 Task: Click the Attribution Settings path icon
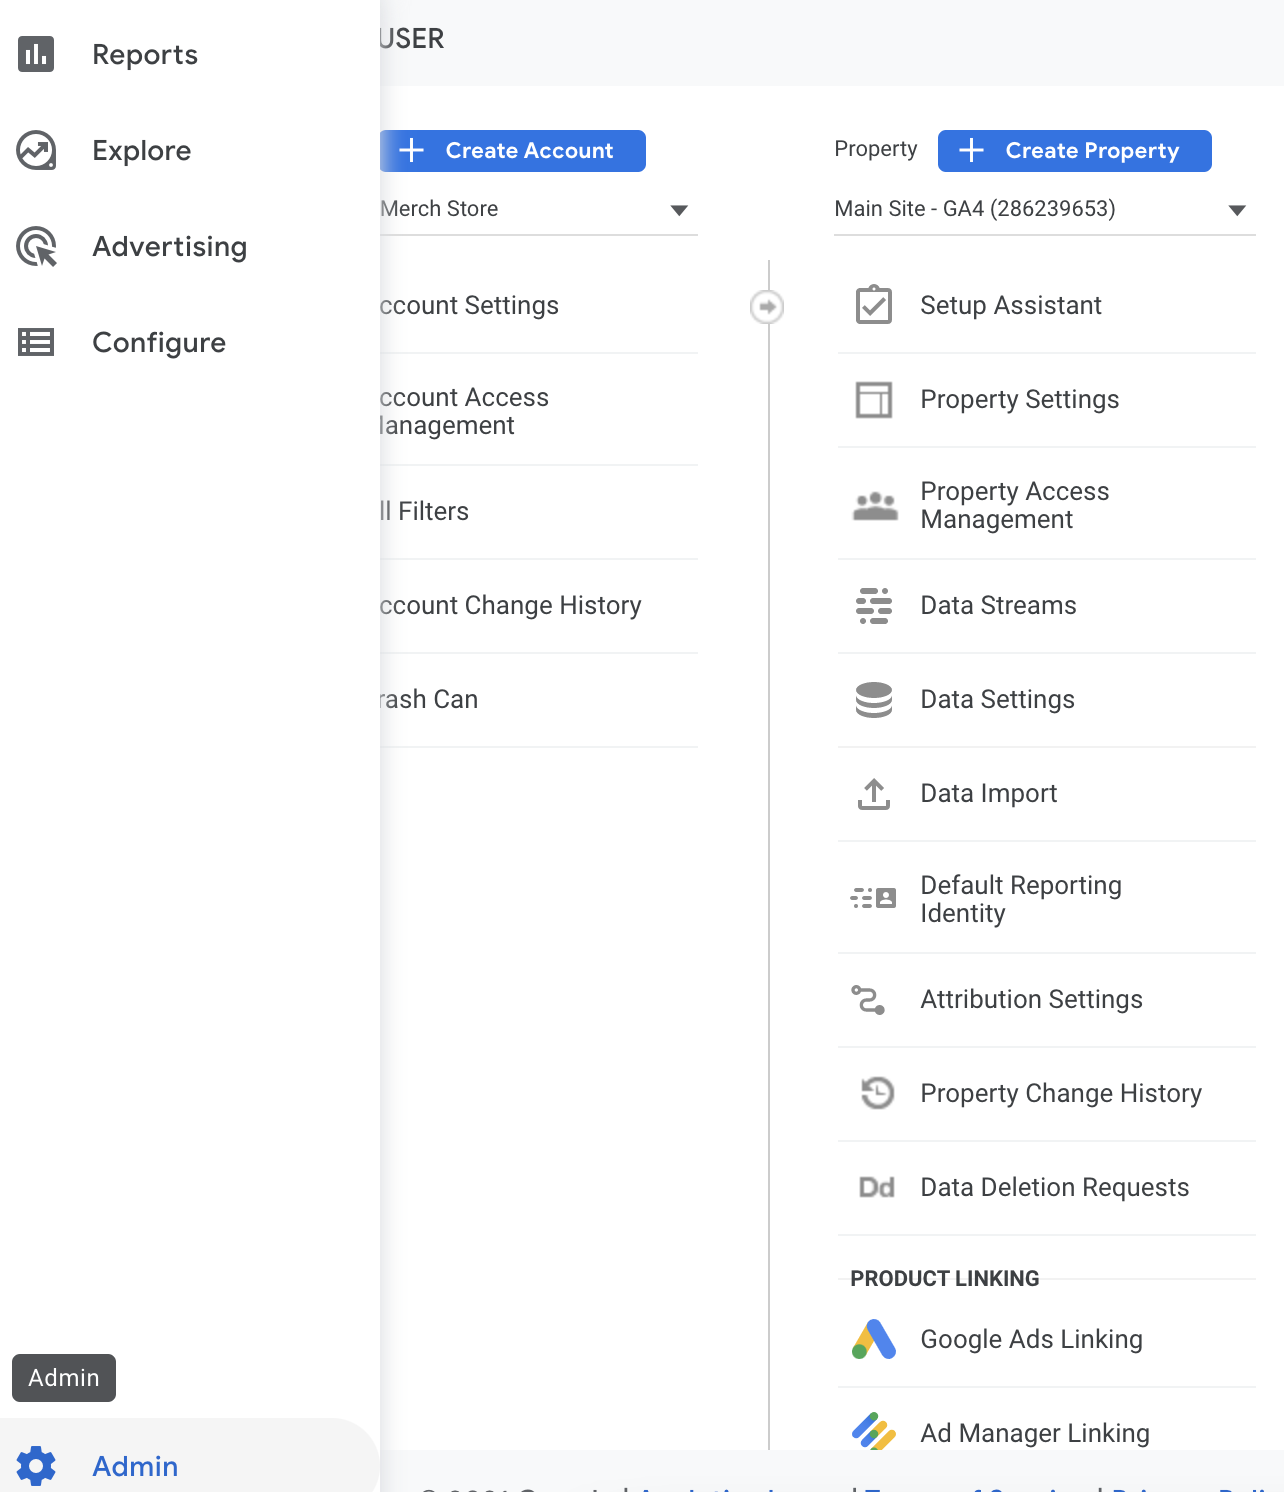(x=869, y=1000)
